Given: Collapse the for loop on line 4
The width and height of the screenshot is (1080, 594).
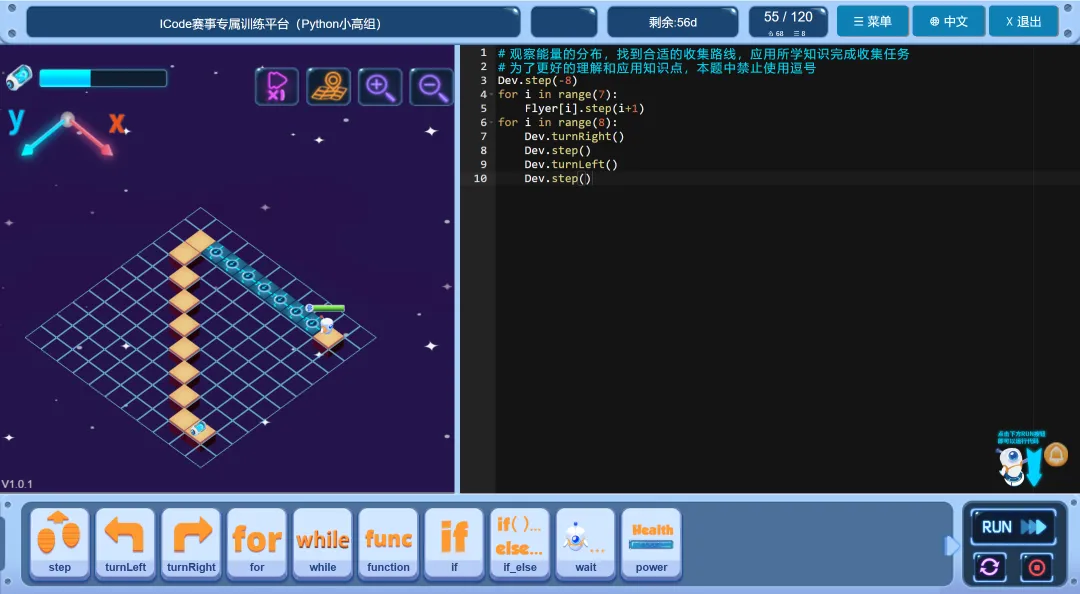Looking at the screenshot, I should (x=492, y=94).
